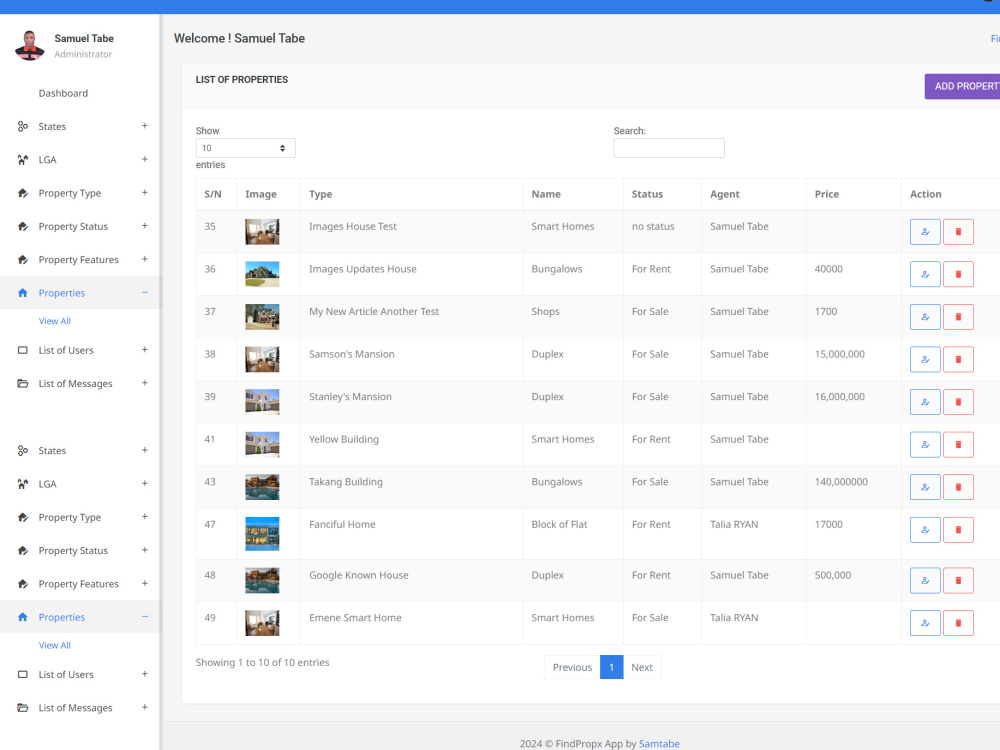
Task: Click the Samuel Tabe profile avatar
Action: 29,45
